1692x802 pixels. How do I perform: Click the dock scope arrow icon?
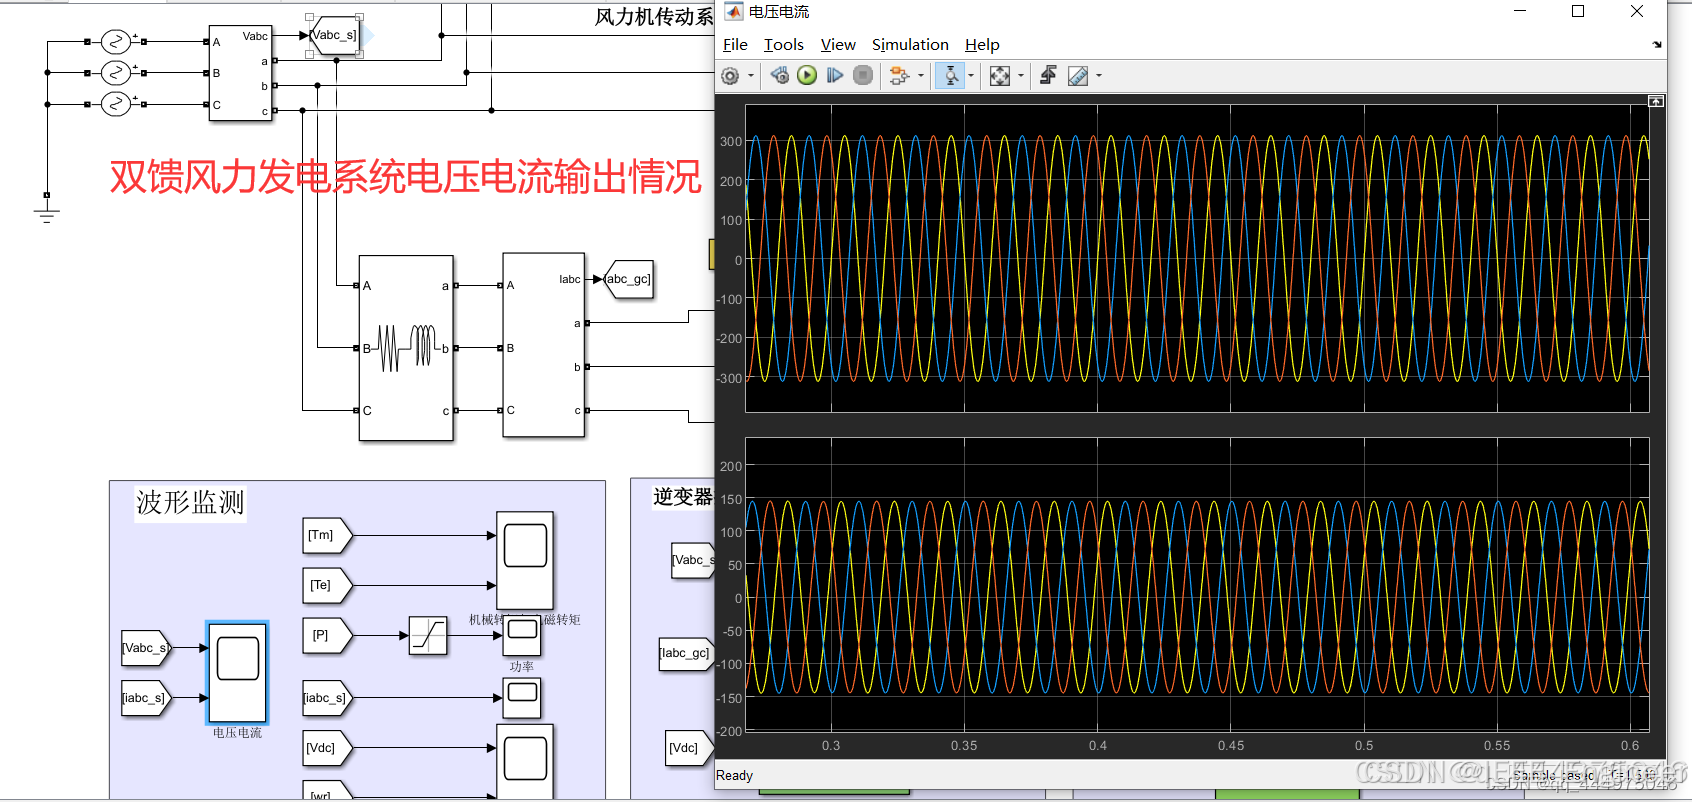tap(1657, 45)
